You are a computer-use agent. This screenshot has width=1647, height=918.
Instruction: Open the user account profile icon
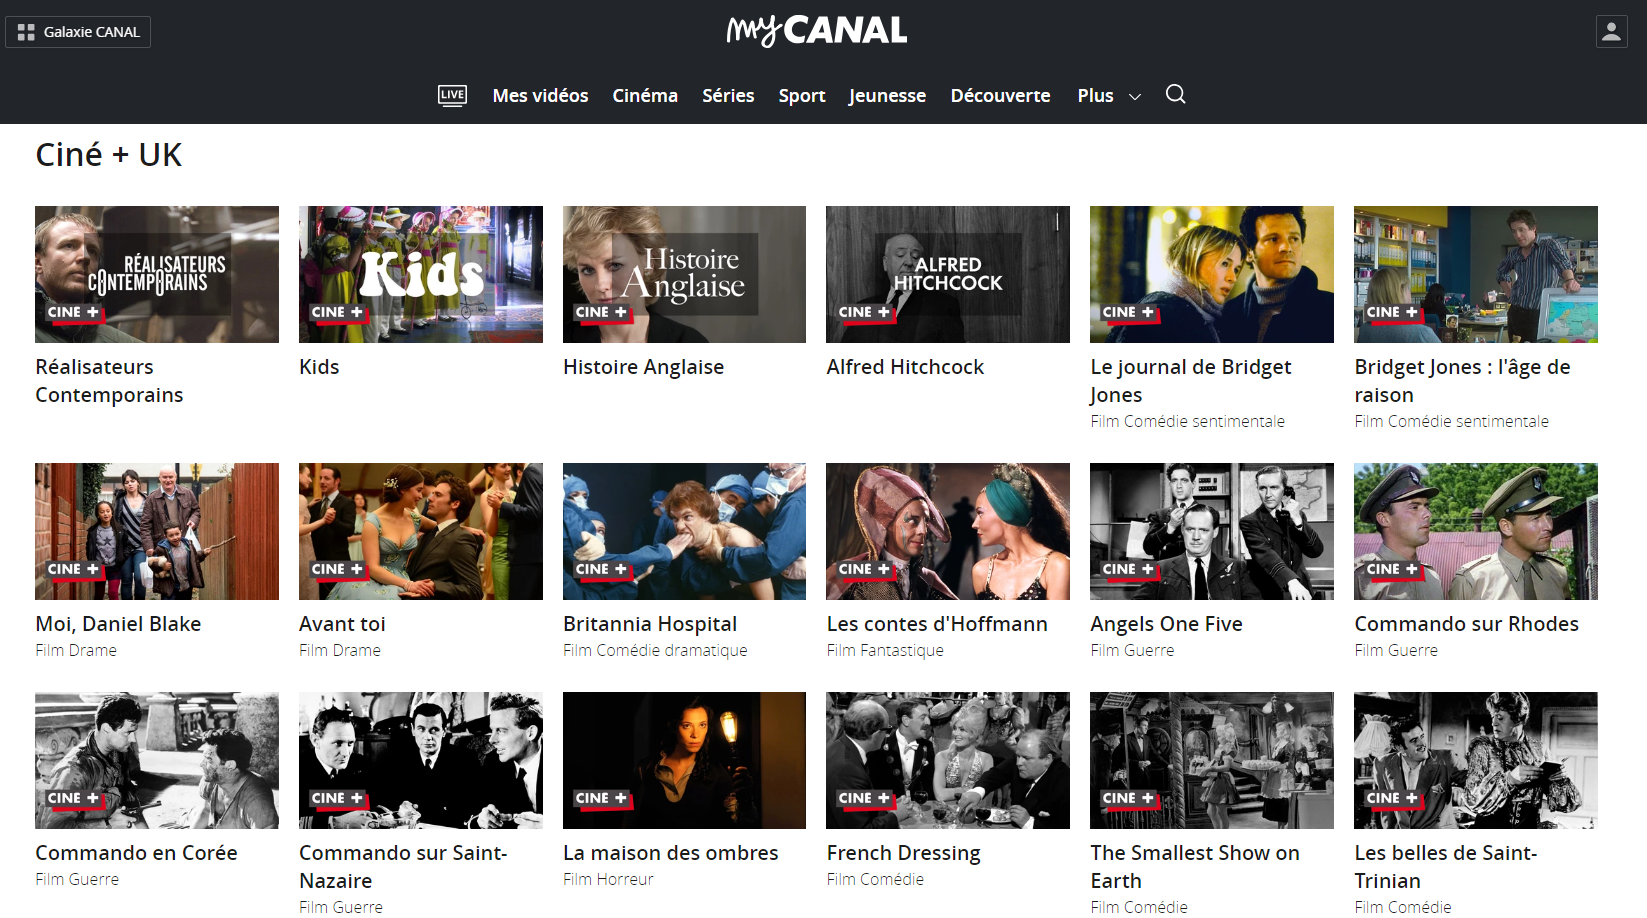point(1611,32)
